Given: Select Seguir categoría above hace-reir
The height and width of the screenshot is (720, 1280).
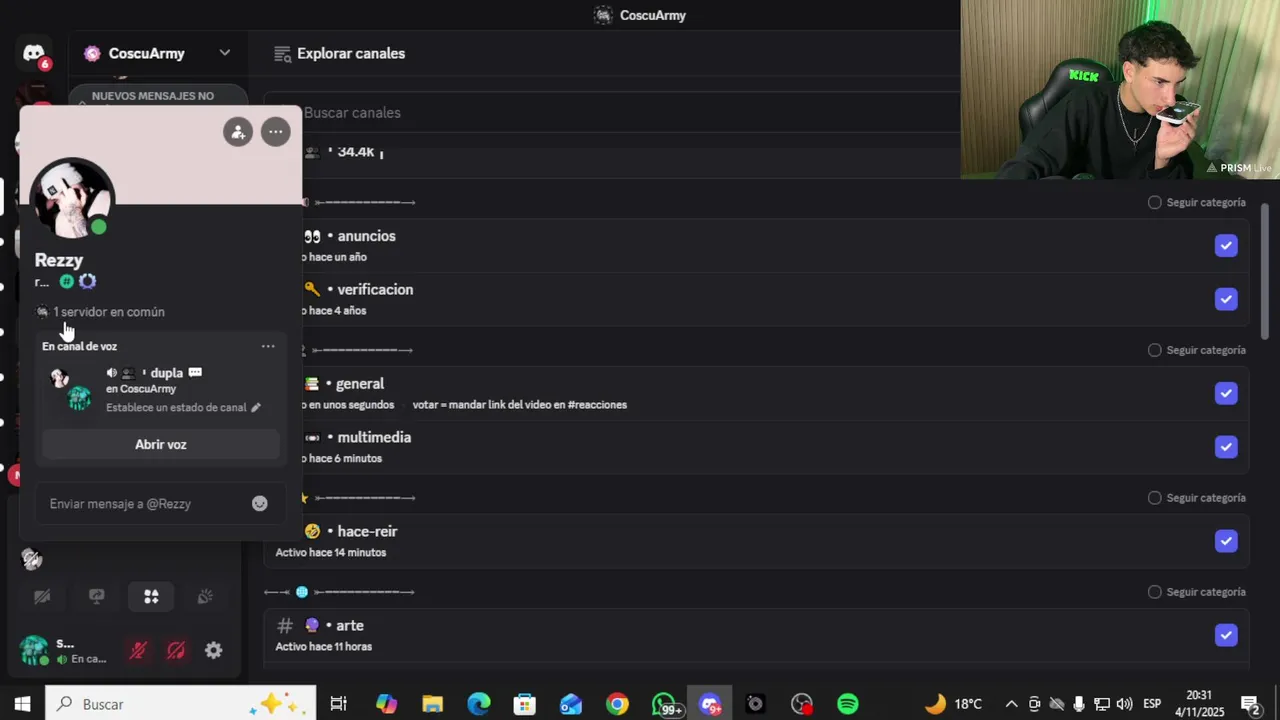Looking at the screenshot, I should 1197,498.
